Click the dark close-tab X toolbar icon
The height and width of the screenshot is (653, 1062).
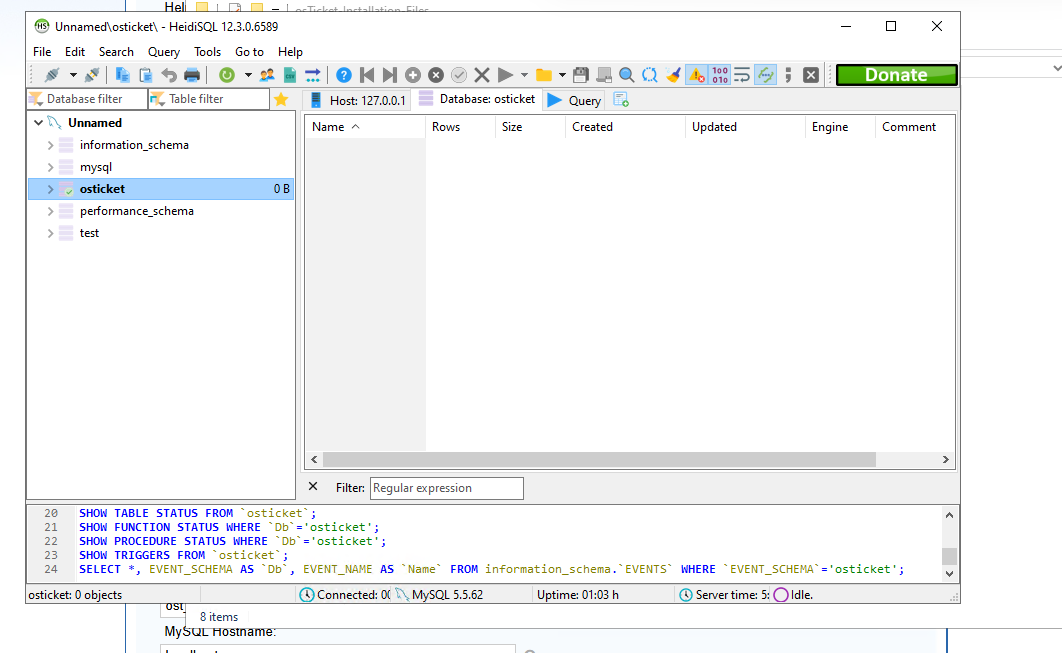coord(811,75)
